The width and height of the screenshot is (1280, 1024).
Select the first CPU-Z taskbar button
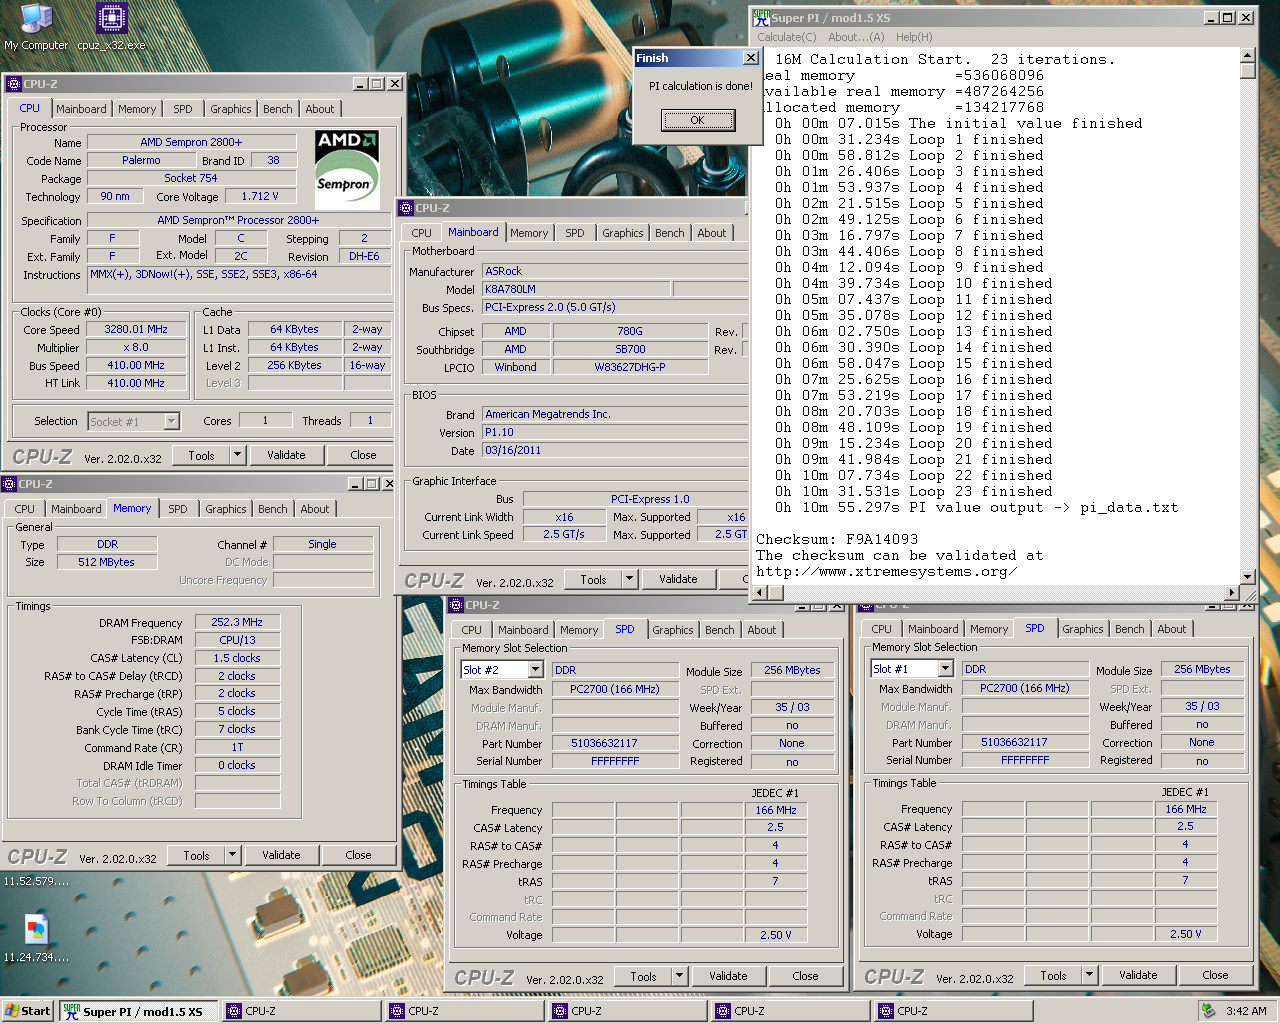[302, 1011]
